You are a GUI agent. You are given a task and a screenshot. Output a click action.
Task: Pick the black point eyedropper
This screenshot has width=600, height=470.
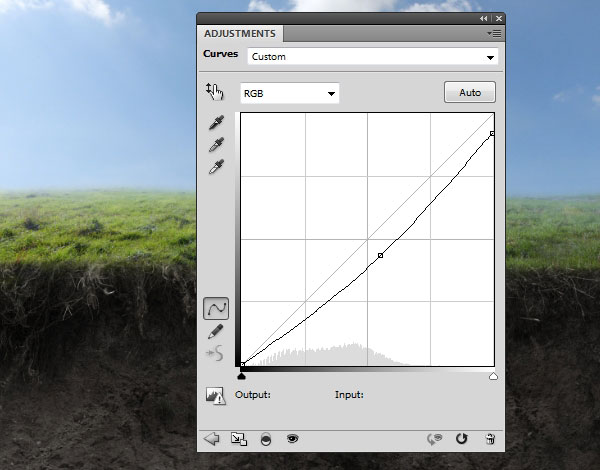(x=217, y=122)
